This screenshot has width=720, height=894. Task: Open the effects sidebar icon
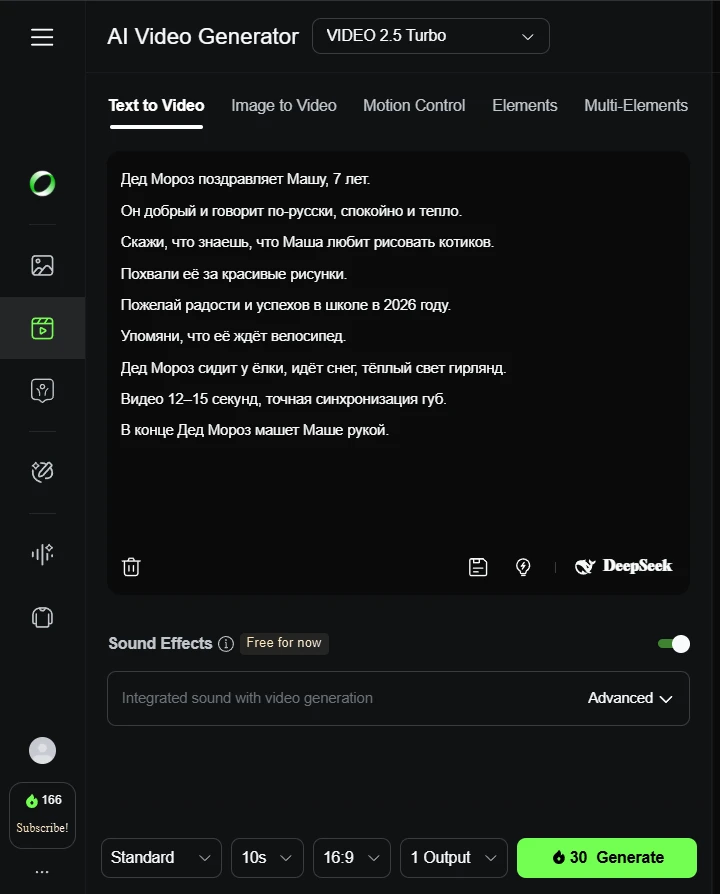point(42,472)
